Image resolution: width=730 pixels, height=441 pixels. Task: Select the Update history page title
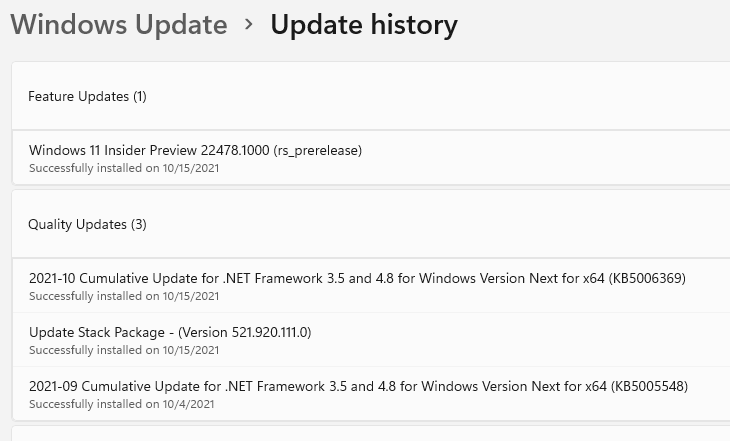(364, 24)
